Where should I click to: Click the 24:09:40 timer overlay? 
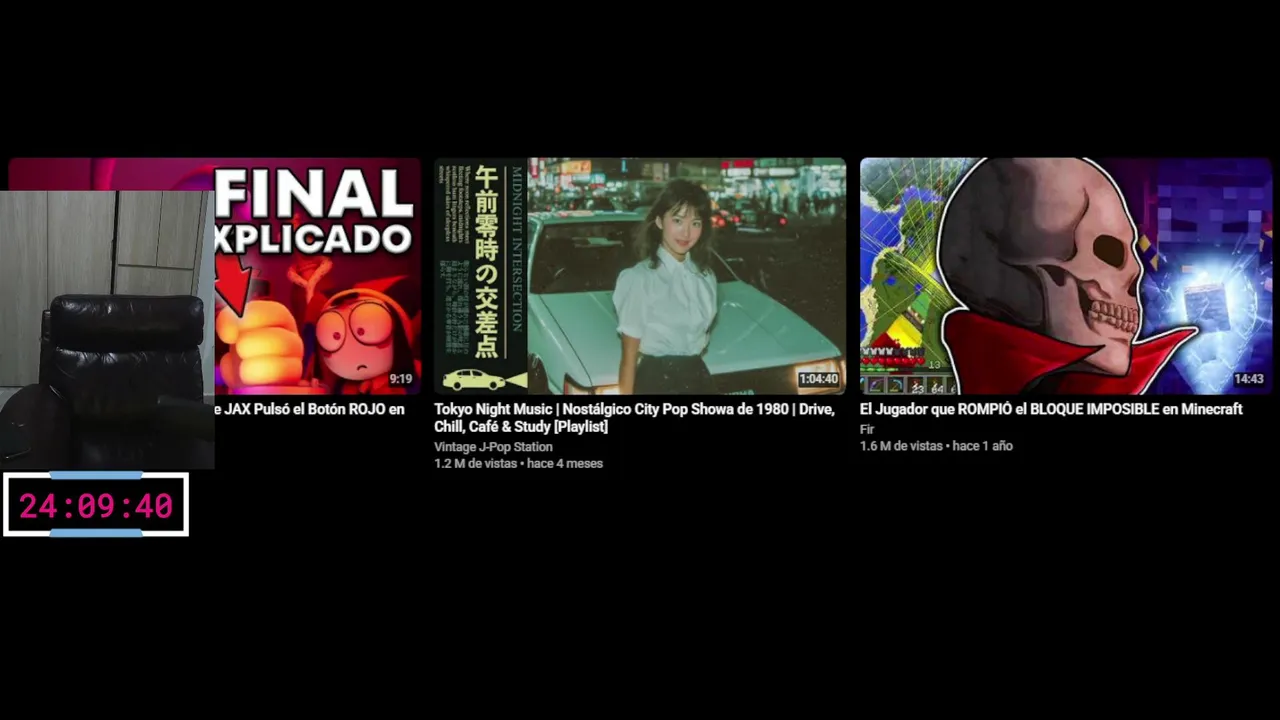point(96,505)
